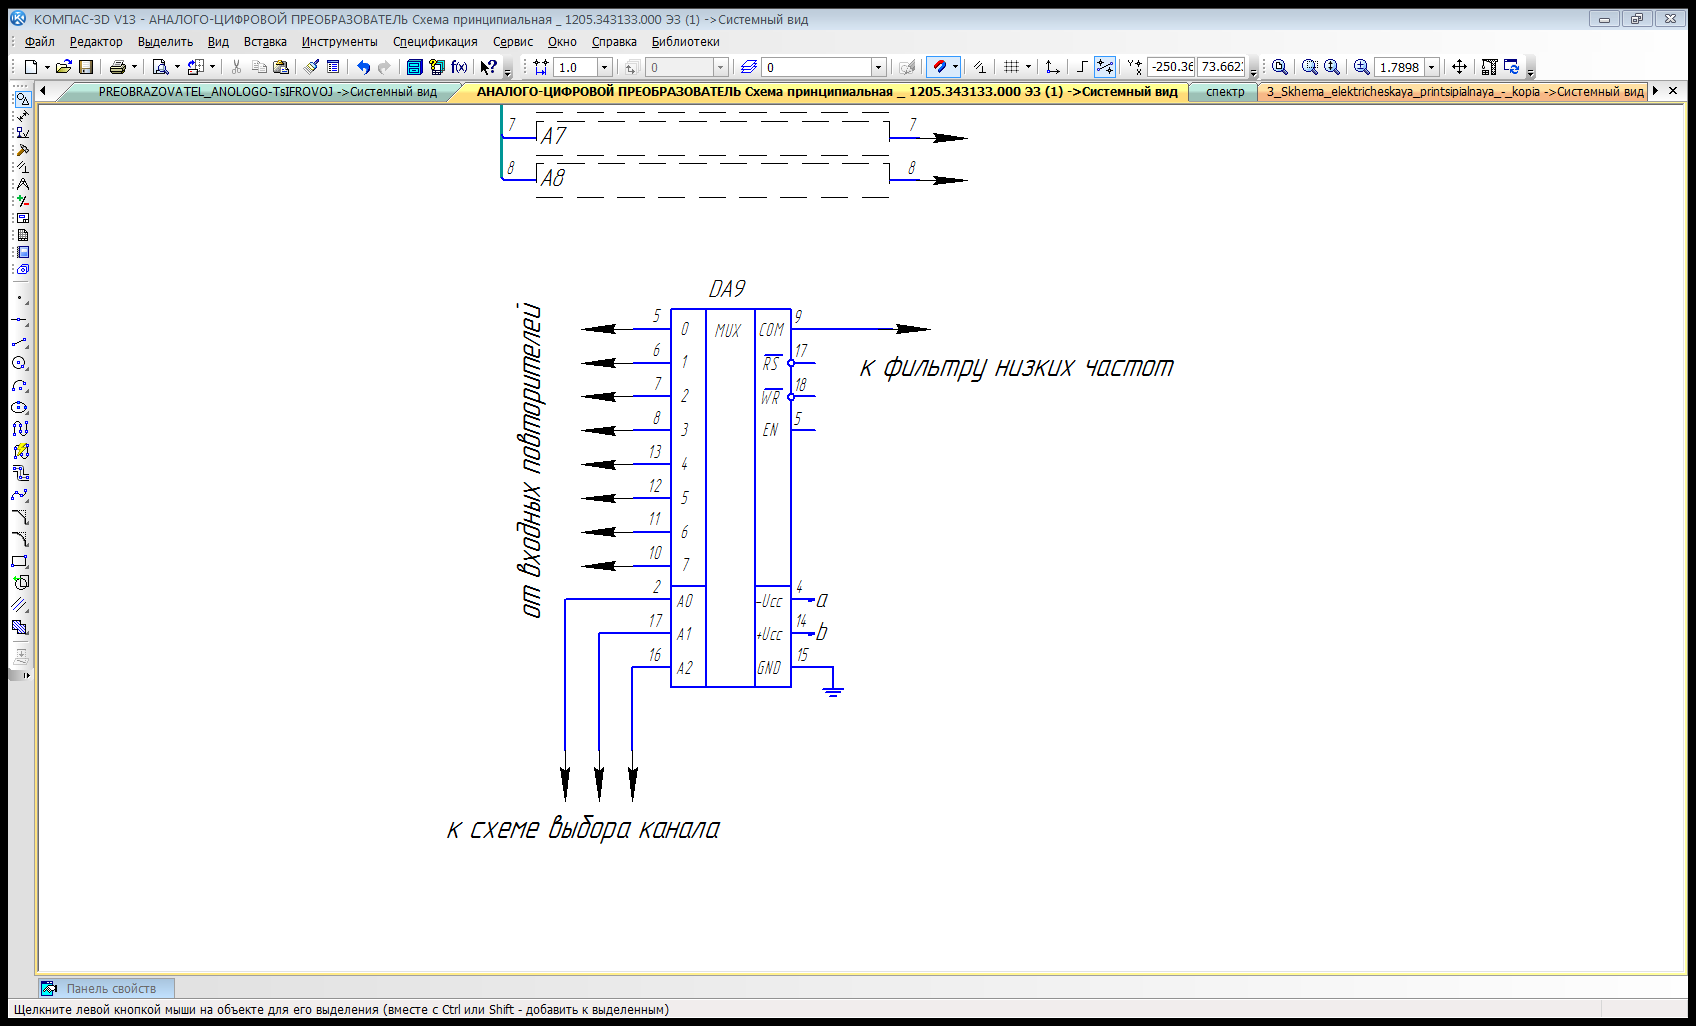Open the variables f(x) panel
The height and width of the screenshot is (1026, 1696).
point(459,67)
